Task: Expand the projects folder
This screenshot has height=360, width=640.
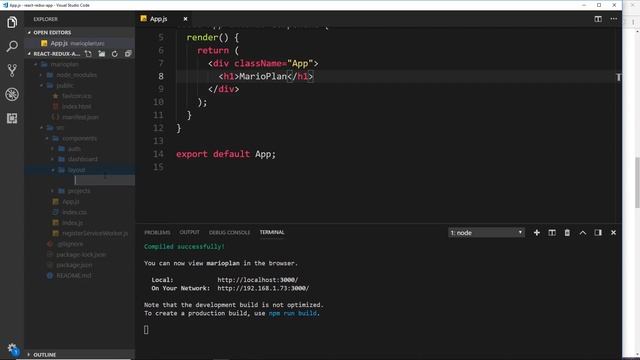Action: coord(80,191)
